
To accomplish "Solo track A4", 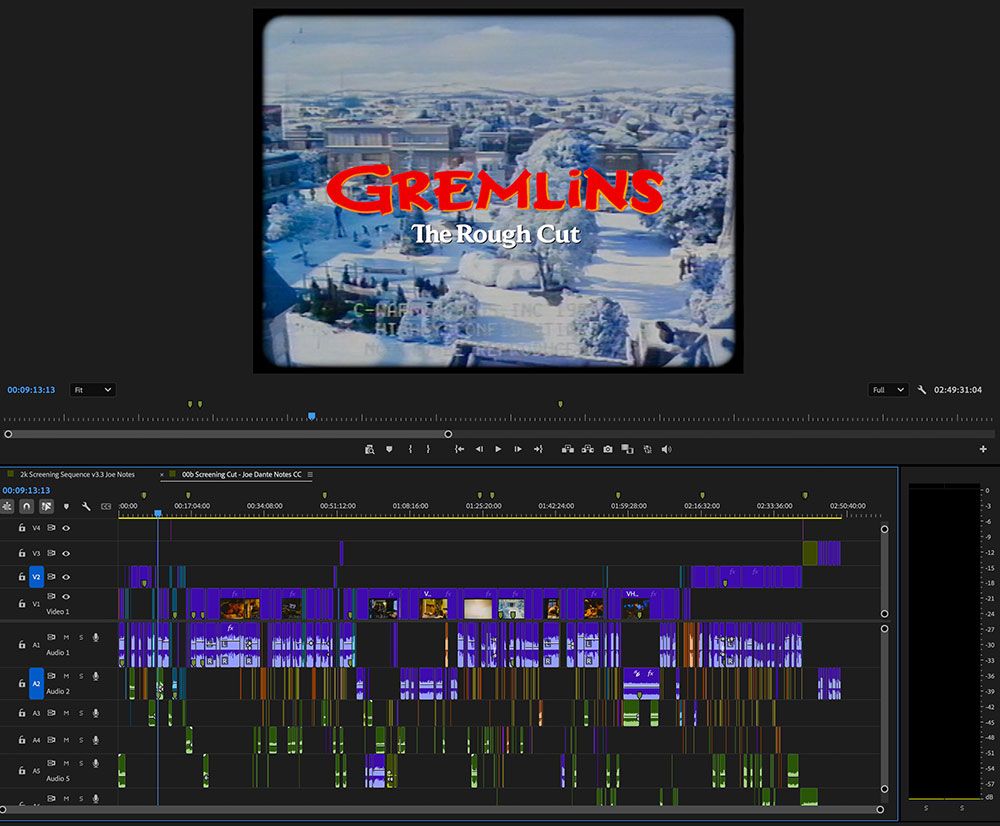I will (x=81, y=740).
